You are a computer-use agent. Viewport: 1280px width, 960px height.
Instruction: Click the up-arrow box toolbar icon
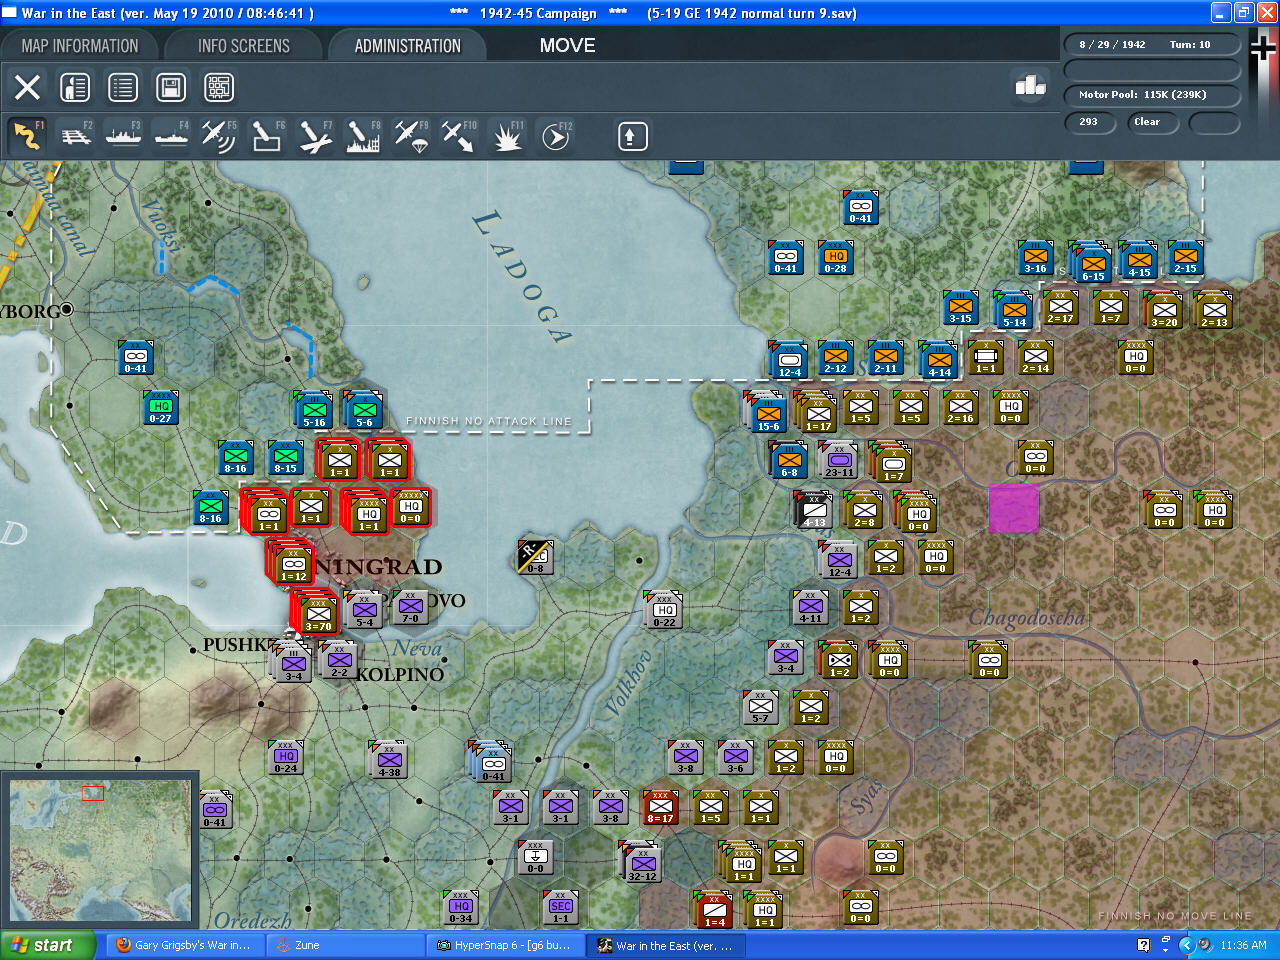tap(632, 136)
